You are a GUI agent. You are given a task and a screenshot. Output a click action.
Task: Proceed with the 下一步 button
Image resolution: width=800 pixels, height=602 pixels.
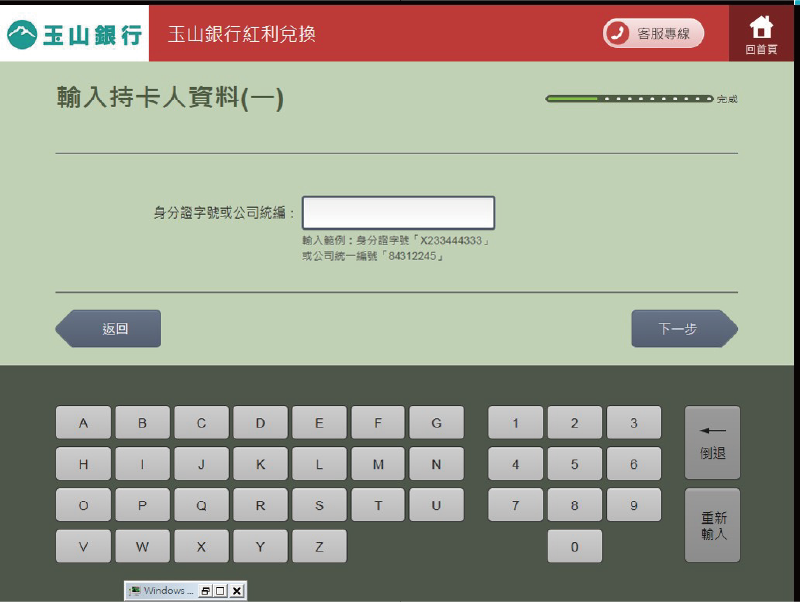tap(685, 329)
